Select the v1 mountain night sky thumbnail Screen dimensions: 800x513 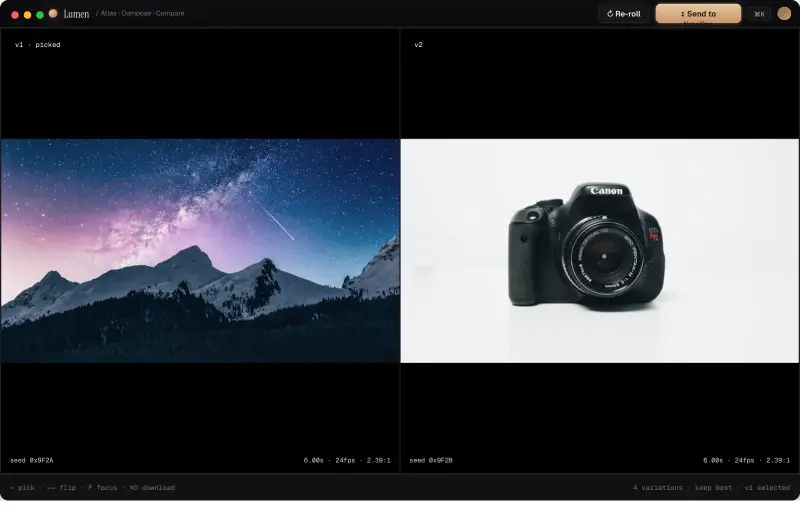pos(200,251)
